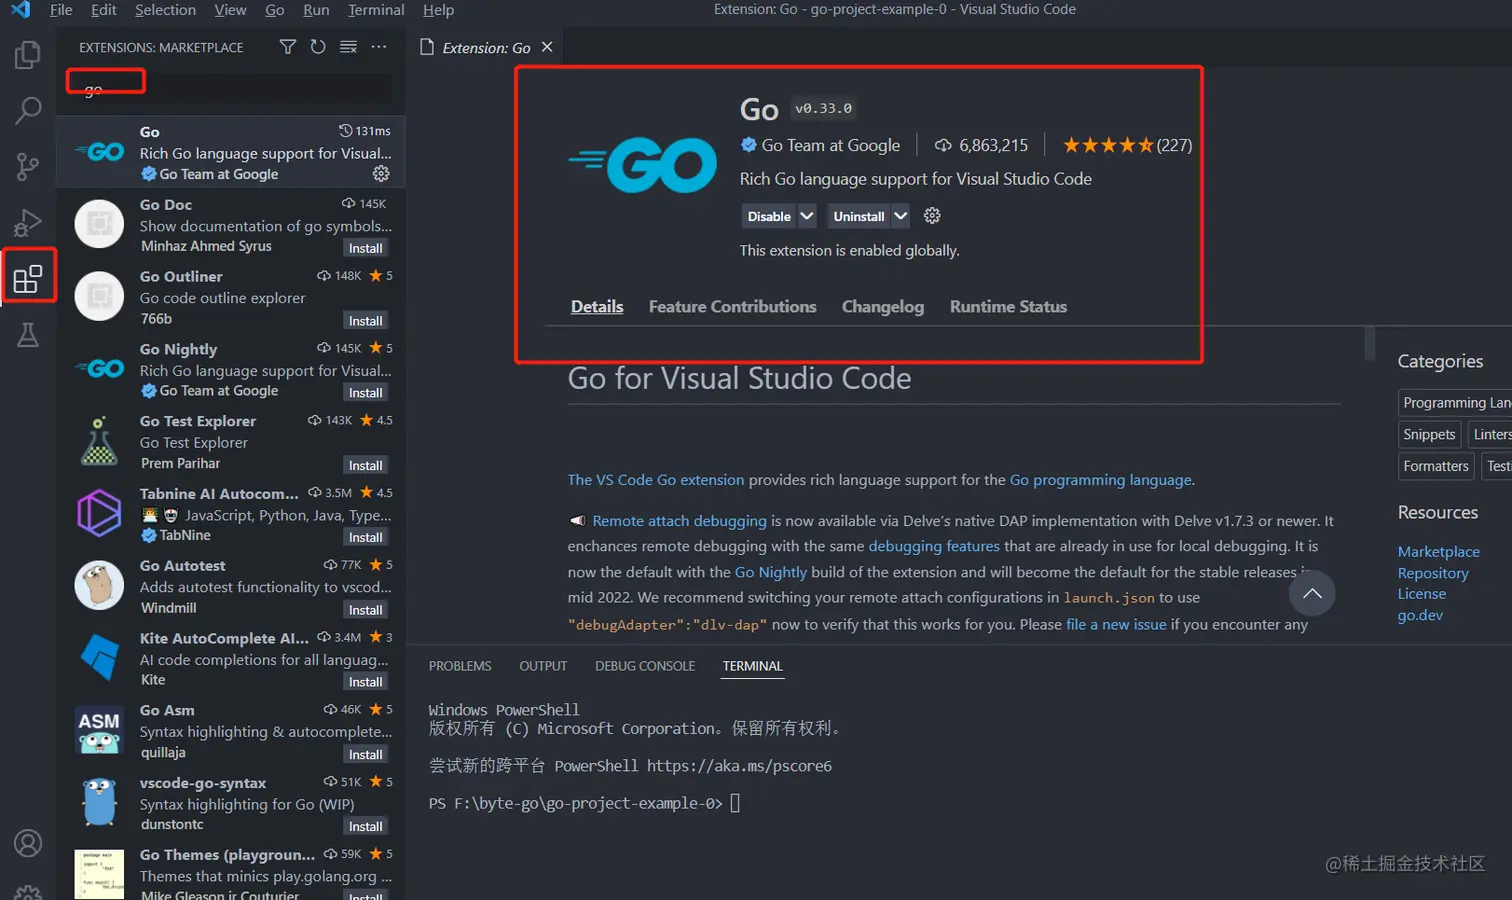Switch to the Feature Contributions tab

[733, 307]
